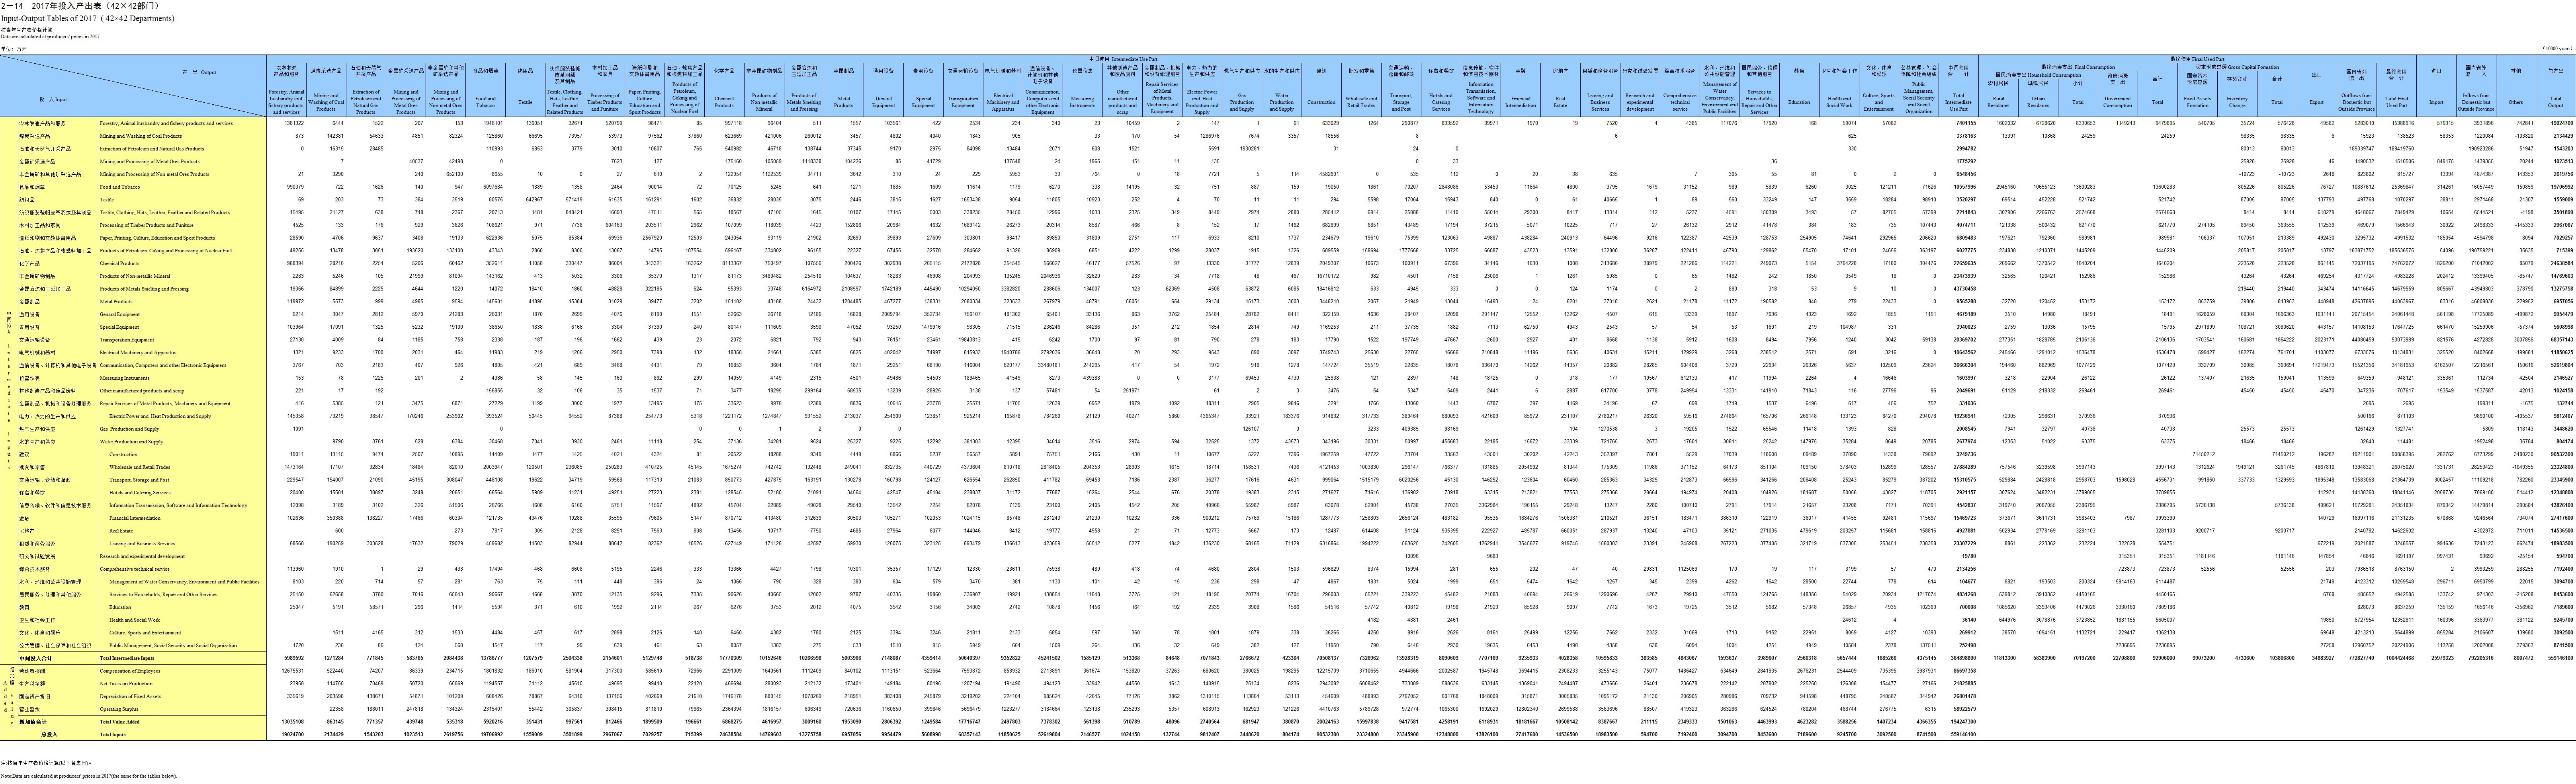The image size is (2576, 784).
Task: Click the 'Health and Social Work' column header
Action: pos(1839,102)
